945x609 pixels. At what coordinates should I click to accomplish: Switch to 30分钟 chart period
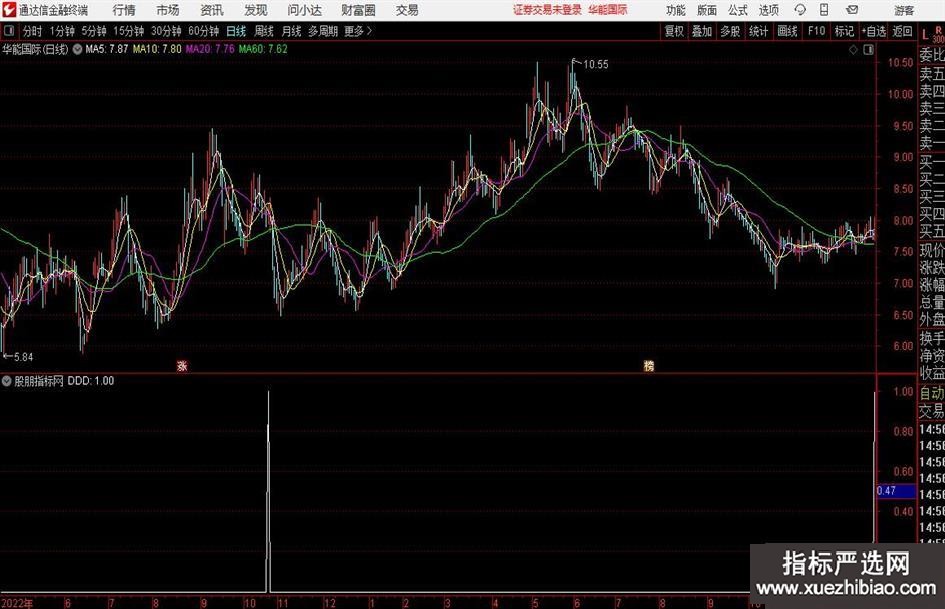(166, 31)
